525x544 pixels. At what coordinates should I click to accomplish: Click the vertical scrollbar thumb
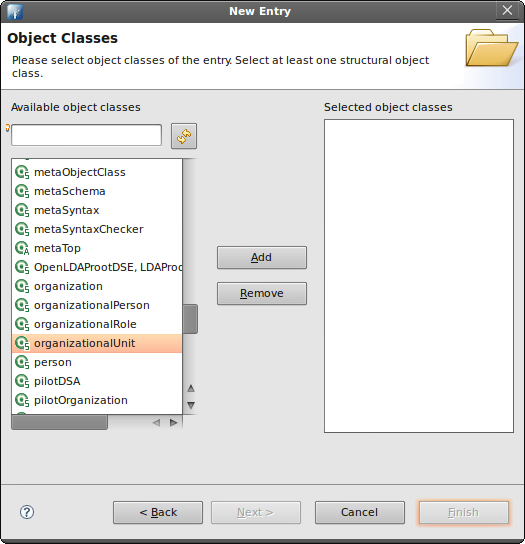pos(190,319)
